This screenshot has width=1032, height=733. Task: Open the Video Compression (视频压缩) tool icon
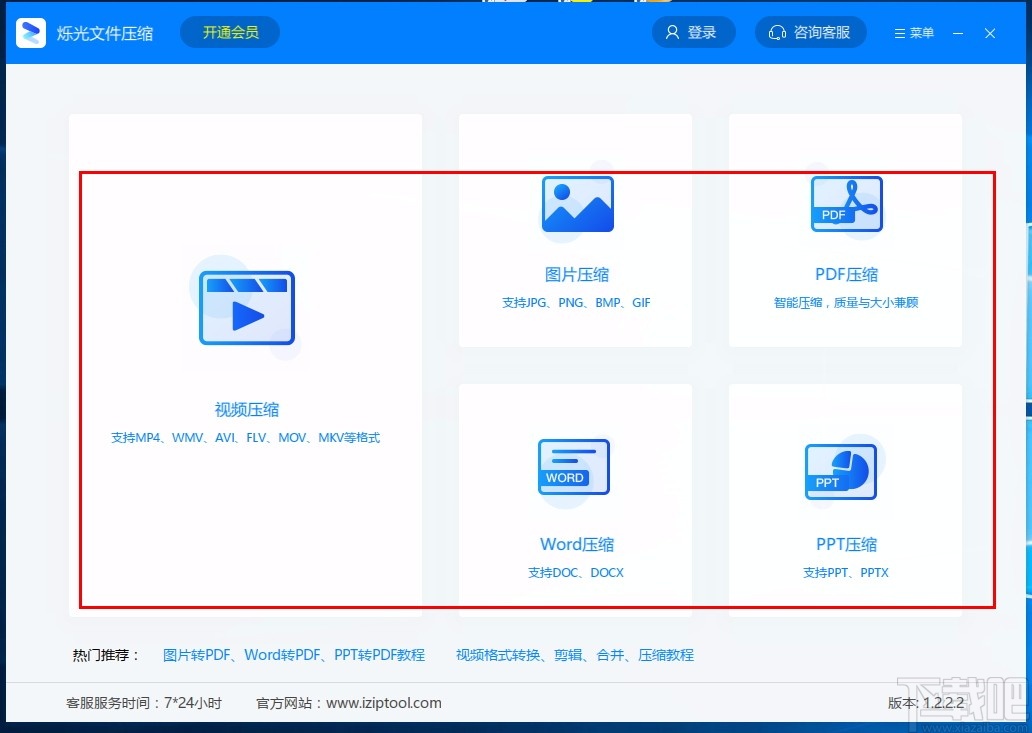247,307
